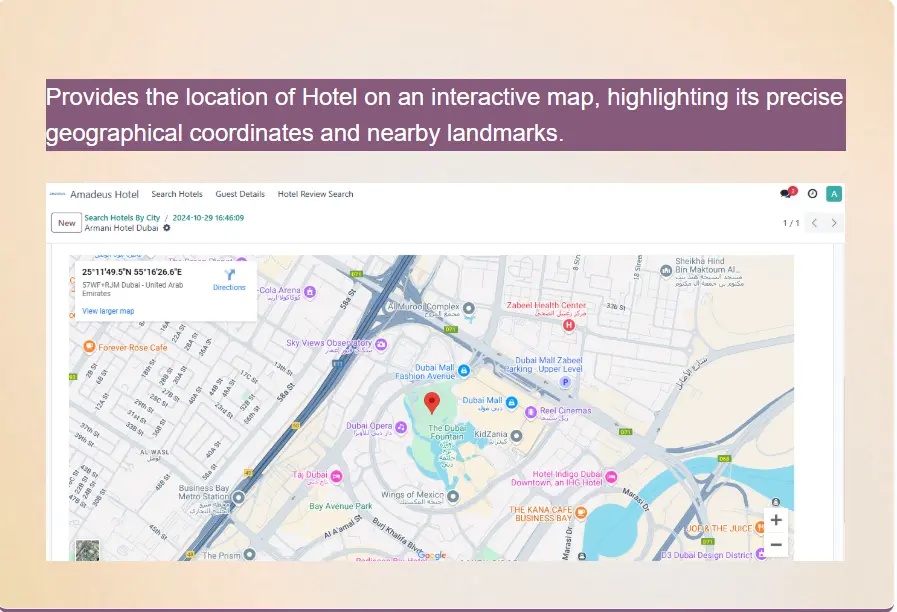This screenshot has width=897, height=612.
Task: Open the user avatar 'A' menu
Action: pos(834,194)
